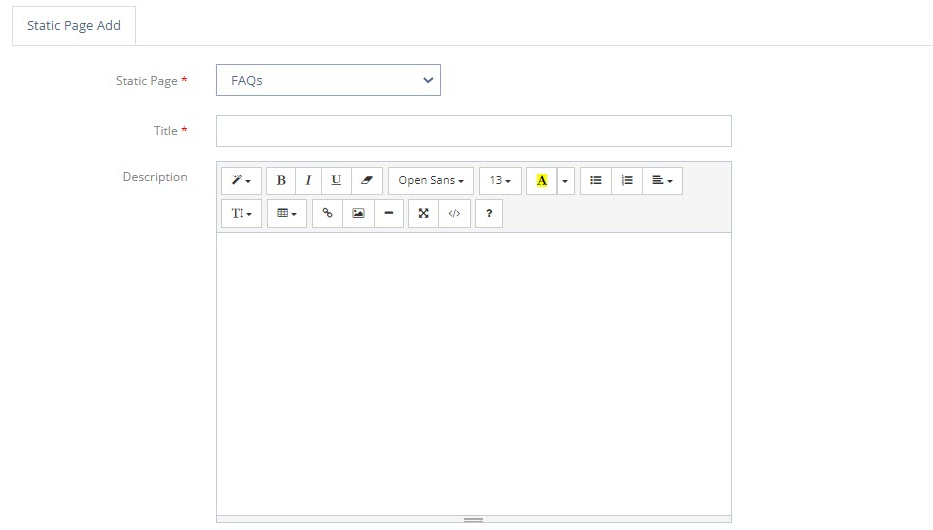Image resolution: width=933 pixels, height=530 pixels.
Task: Switch to code view
Action: 454,214
